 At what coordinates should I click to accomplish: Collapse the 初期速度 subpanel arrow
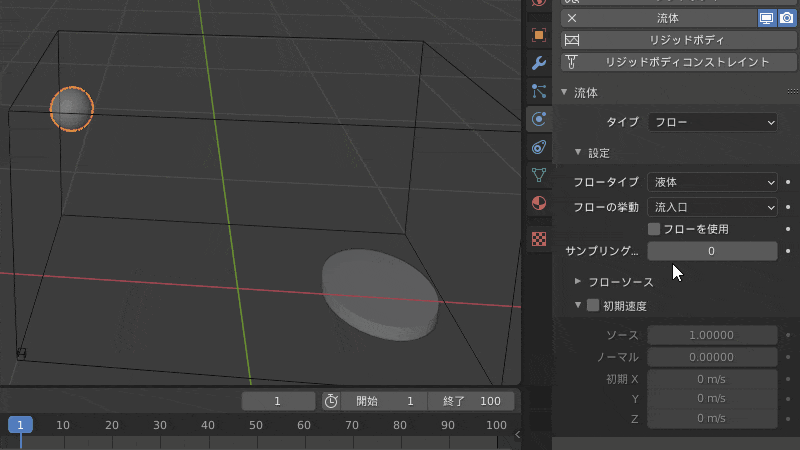[x=578, y=305]
